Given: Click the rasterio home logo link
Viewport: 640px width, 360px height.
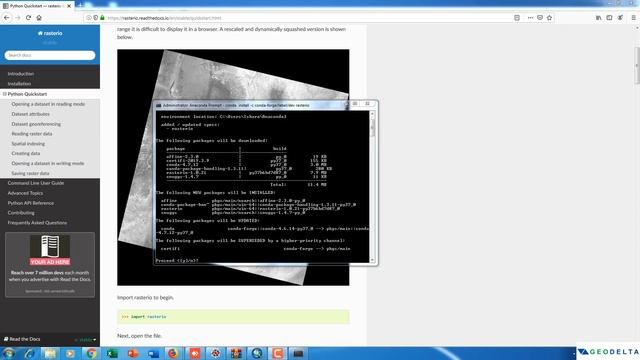Looking at the screenshot, I should point(50,33).
